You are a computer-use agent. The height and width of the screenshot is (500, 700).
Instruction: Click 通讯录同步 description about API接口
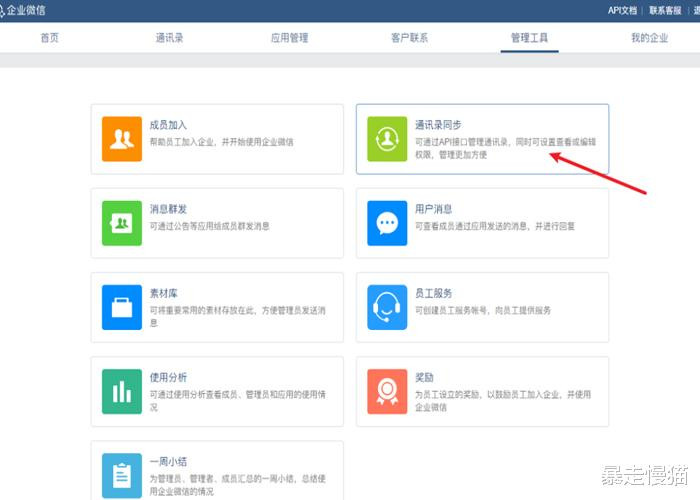[x=505, y=148]
